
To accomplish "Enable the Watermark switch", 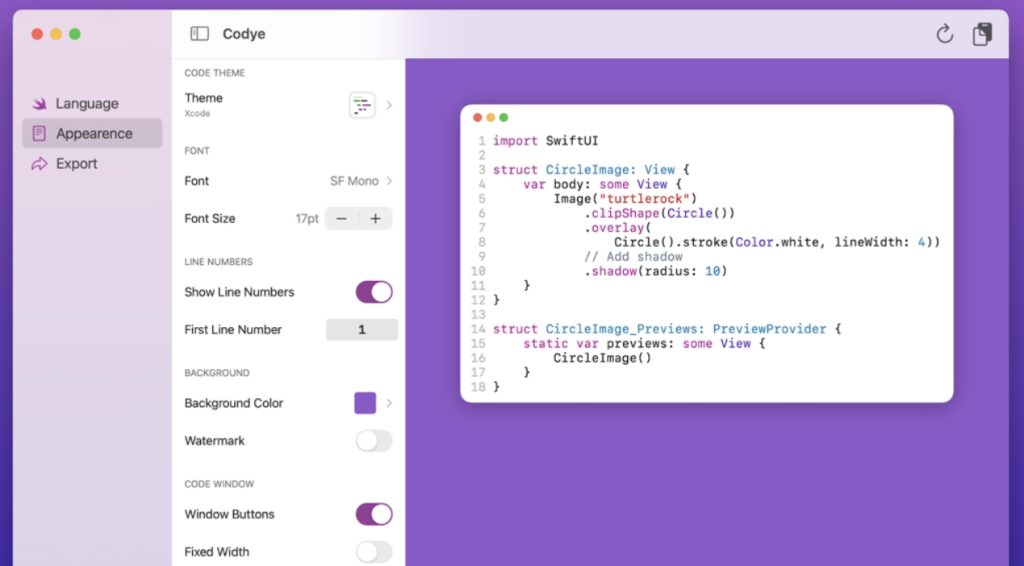I will tap(374, 441).
